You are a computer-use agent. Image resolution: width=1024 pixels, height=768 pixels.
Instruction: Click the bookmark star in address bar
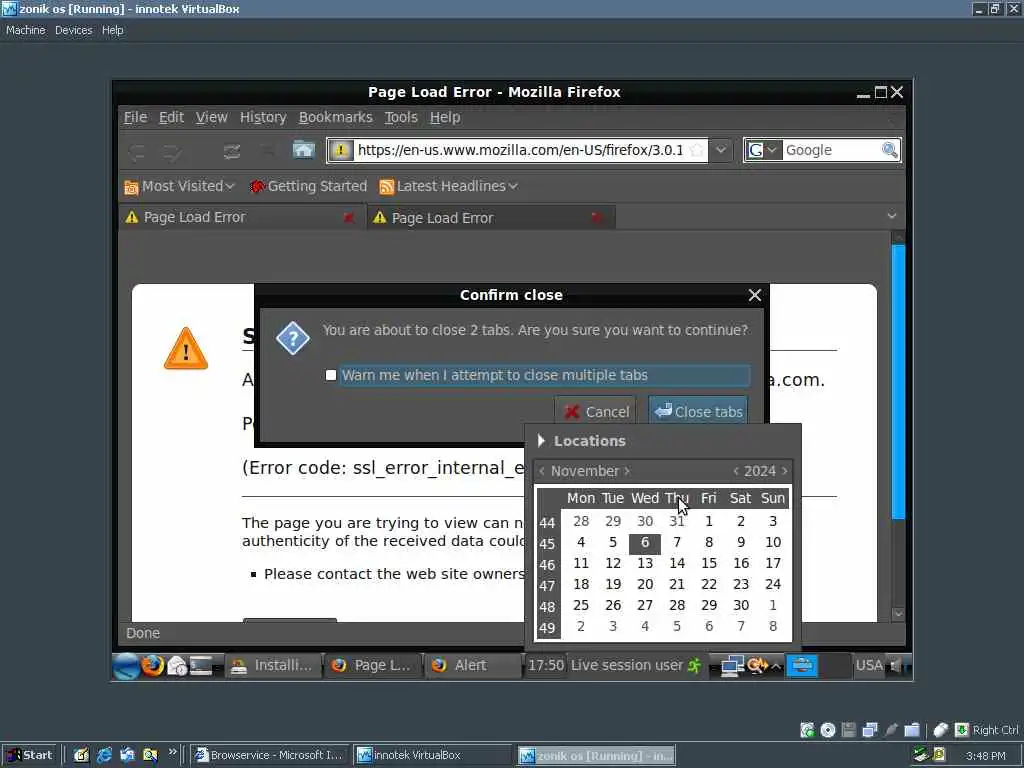pyautogui.click(x=697, y=150)
